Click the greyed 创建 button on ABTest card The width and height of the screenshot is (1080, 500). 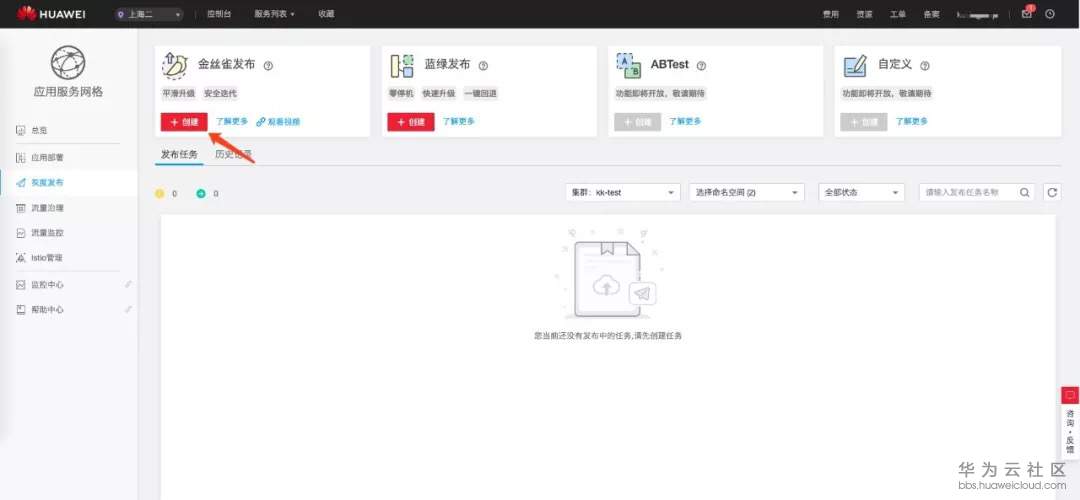coord(638,122)
